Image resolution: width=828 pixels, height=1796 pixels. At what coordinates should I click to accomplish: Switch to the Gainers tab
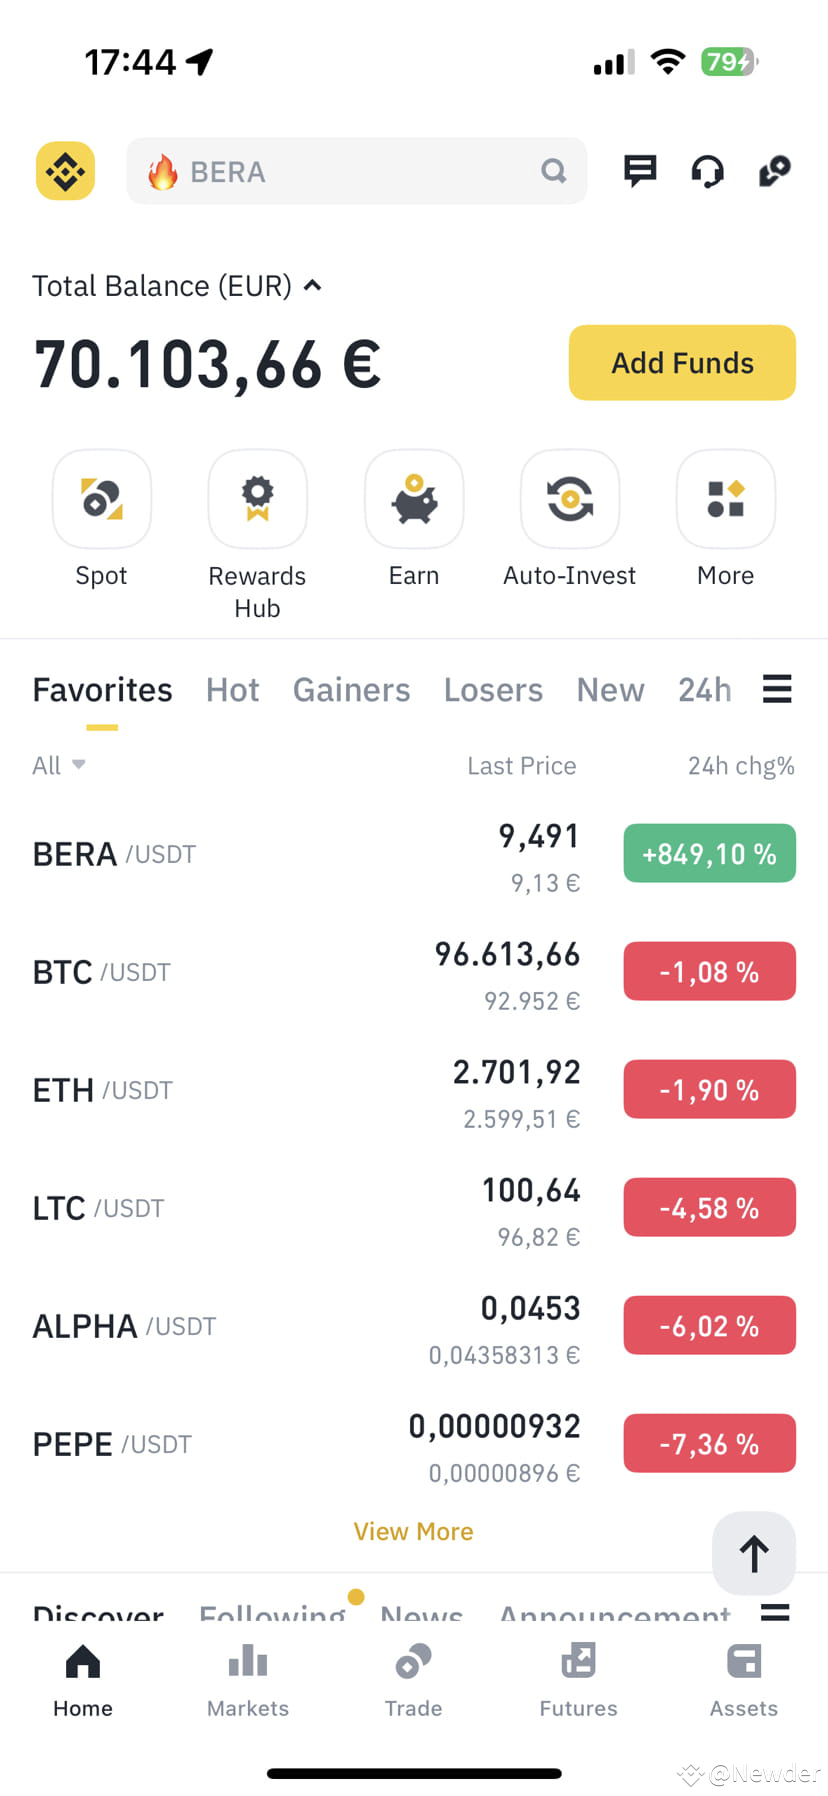[x=351, y=690]
